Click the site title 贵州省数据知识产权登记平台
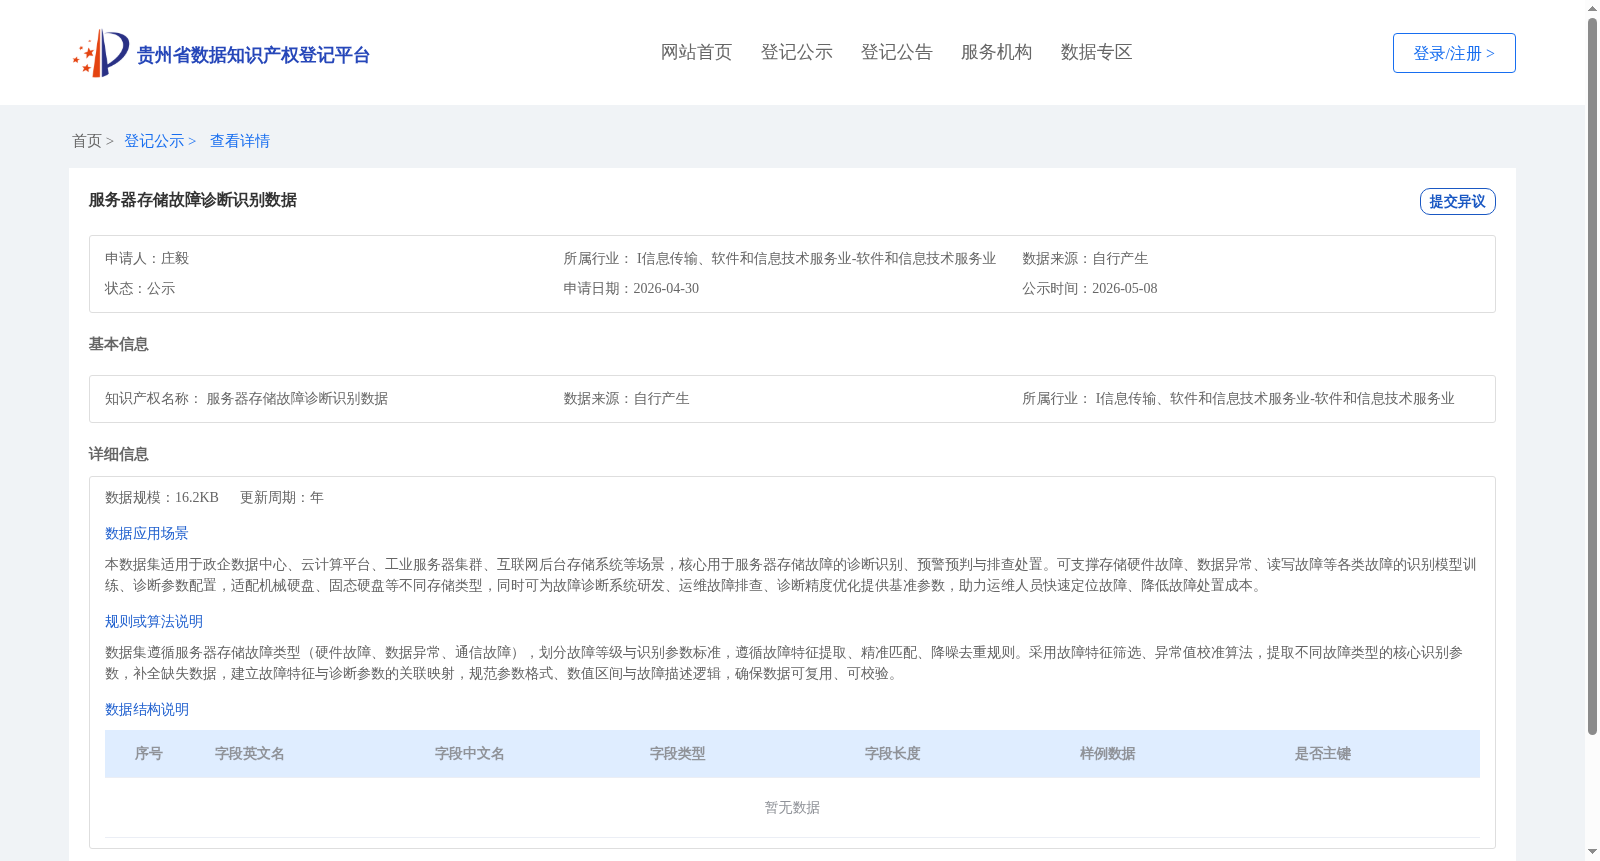This screenshot has width=1600, height=861. pos(253,55)
